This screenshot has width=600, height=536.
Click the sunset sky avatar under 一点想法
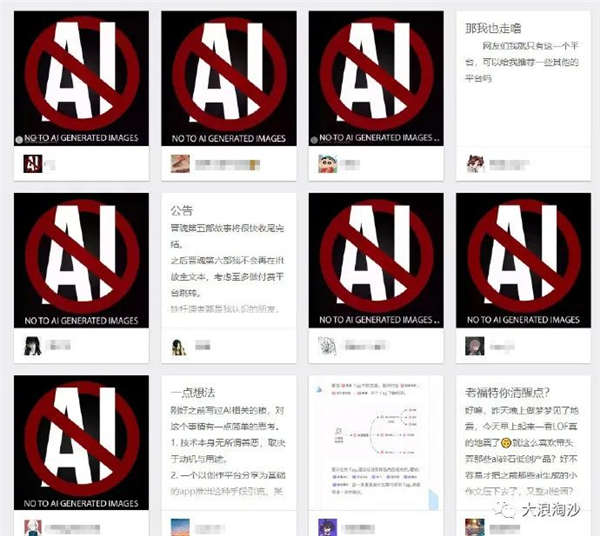180,528
